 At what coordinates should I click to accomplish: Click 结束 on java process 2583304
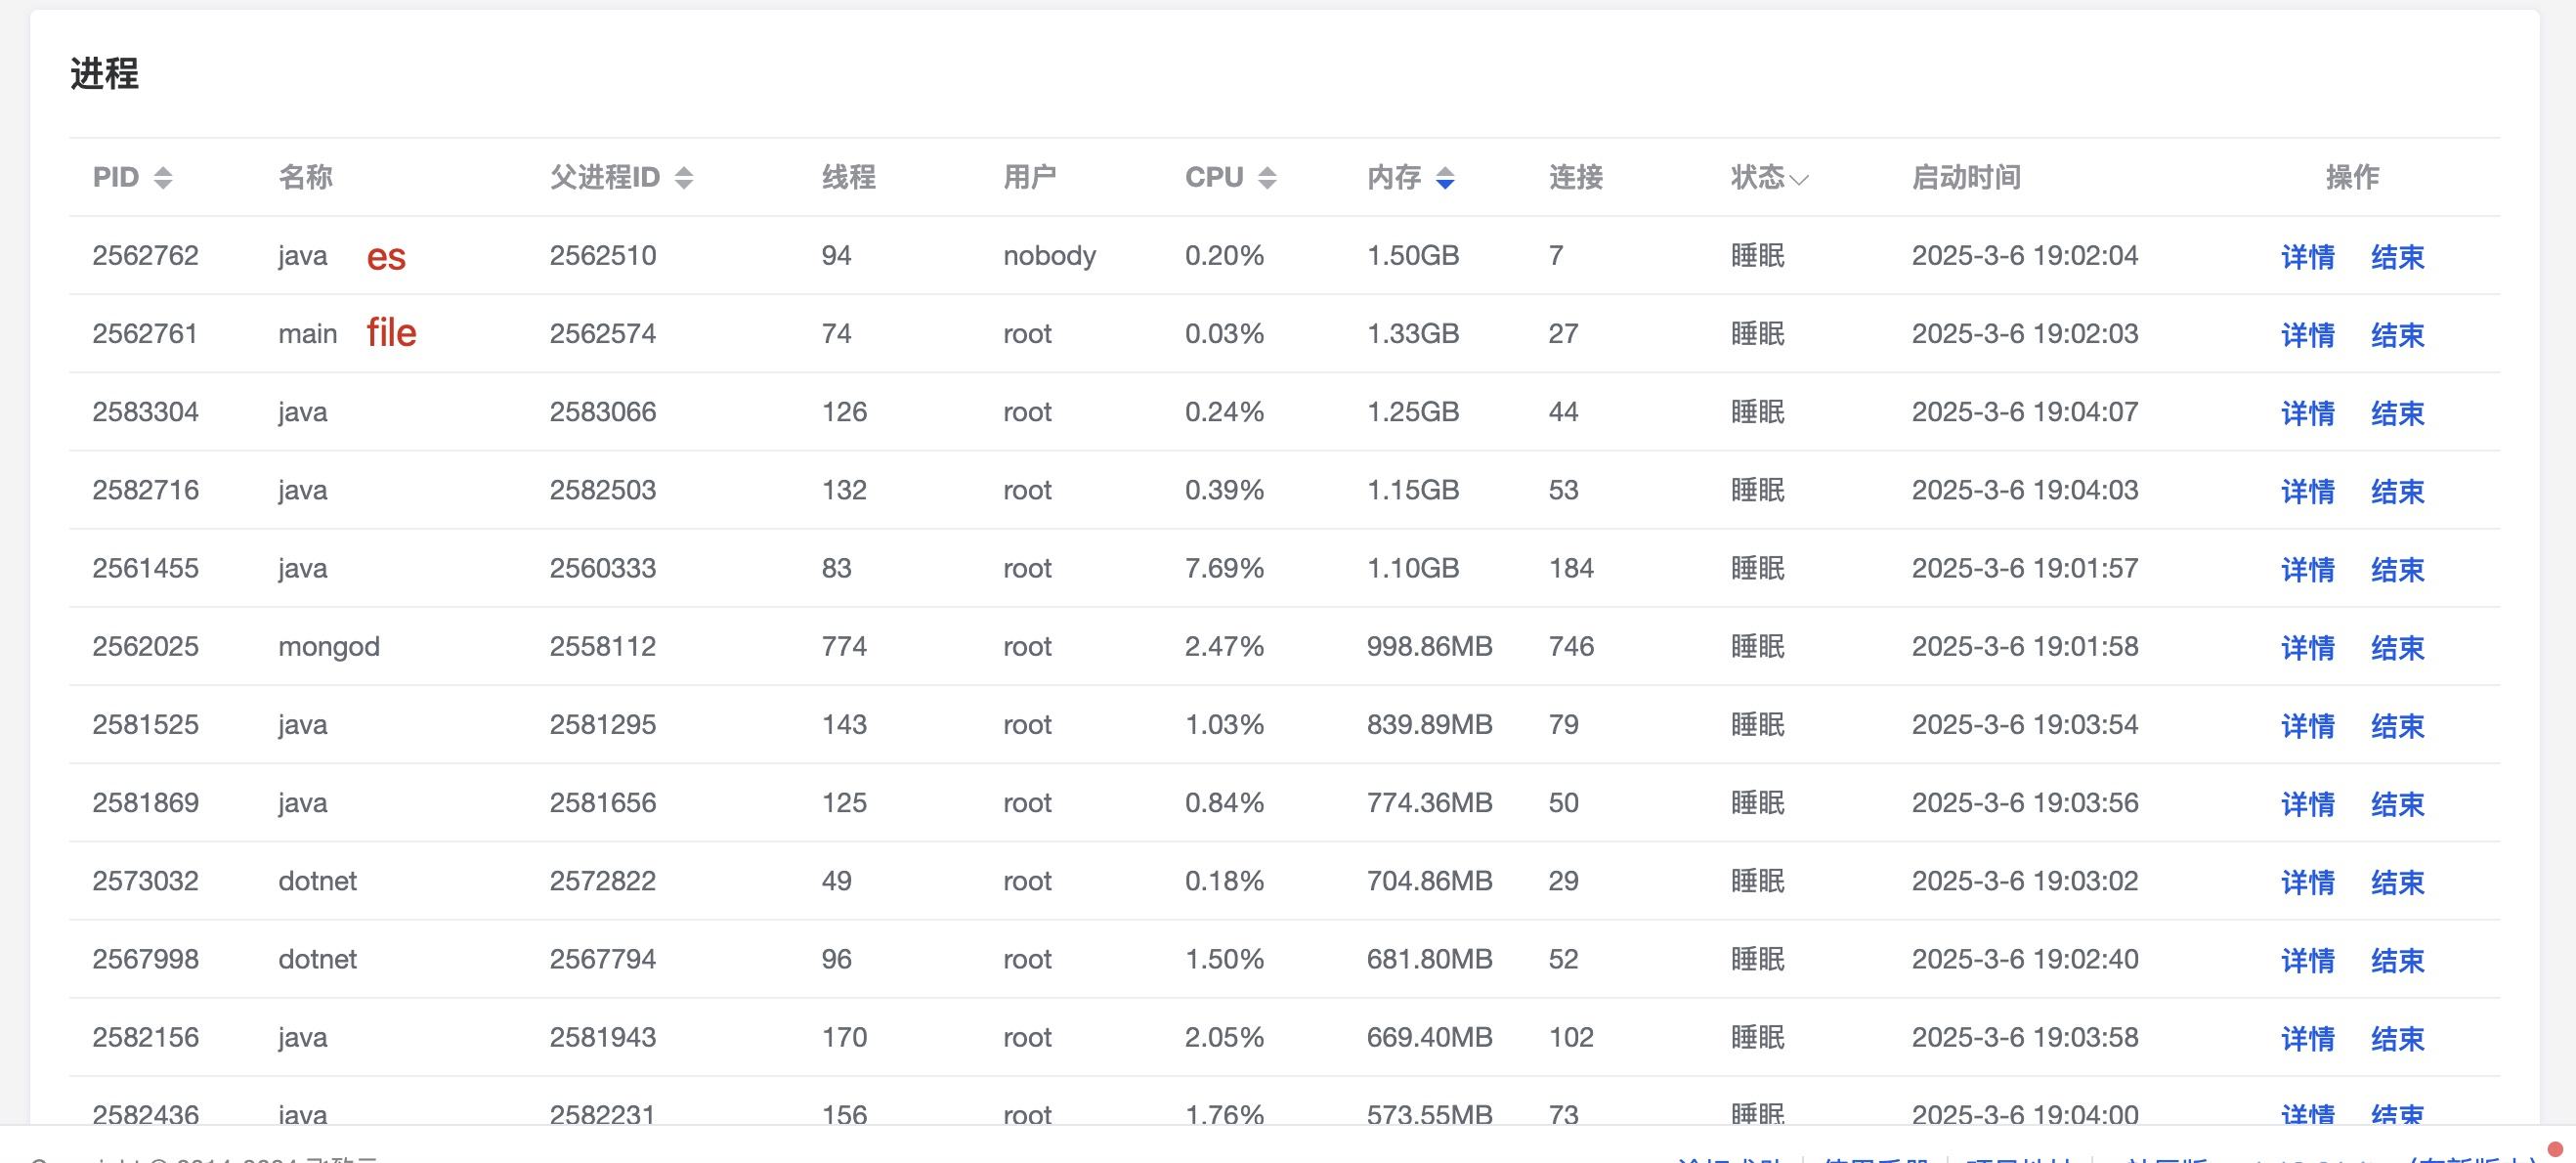click(2397, 413)
